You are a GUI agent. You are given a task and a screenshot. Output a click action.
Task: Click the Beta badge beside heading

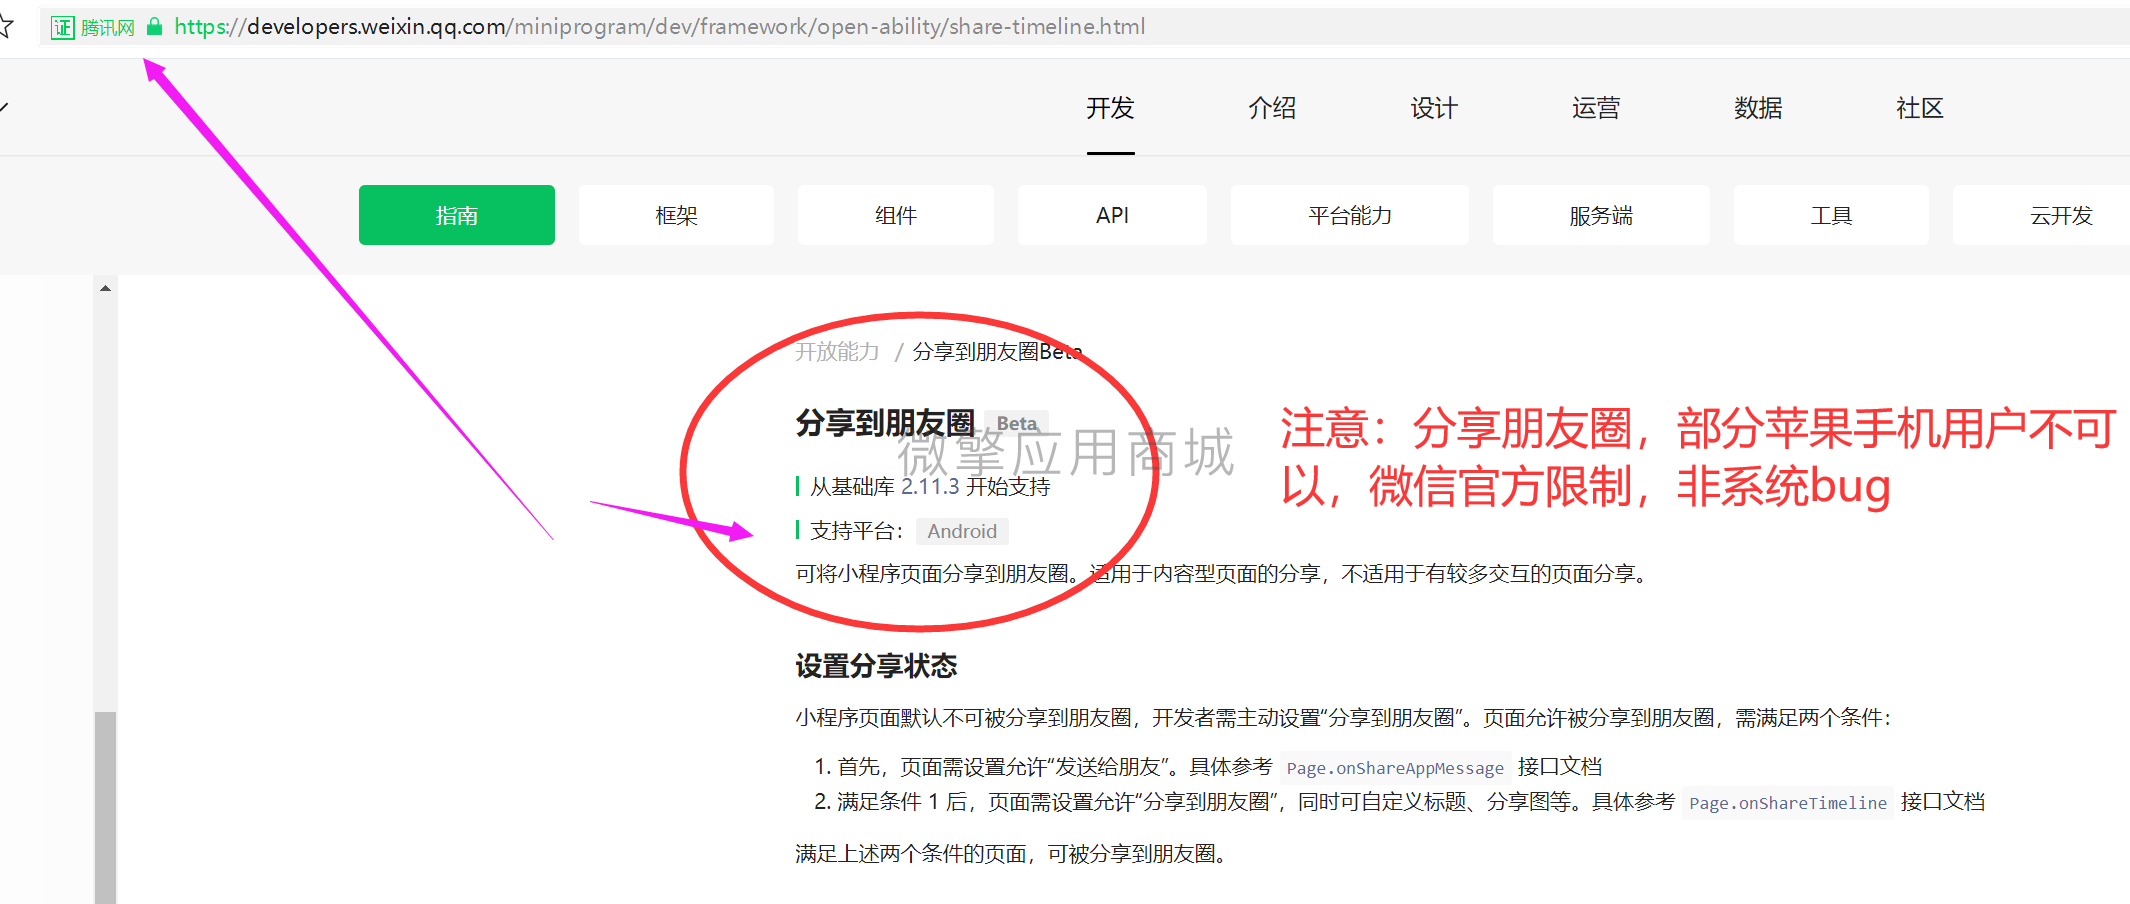coord(1017,423)
